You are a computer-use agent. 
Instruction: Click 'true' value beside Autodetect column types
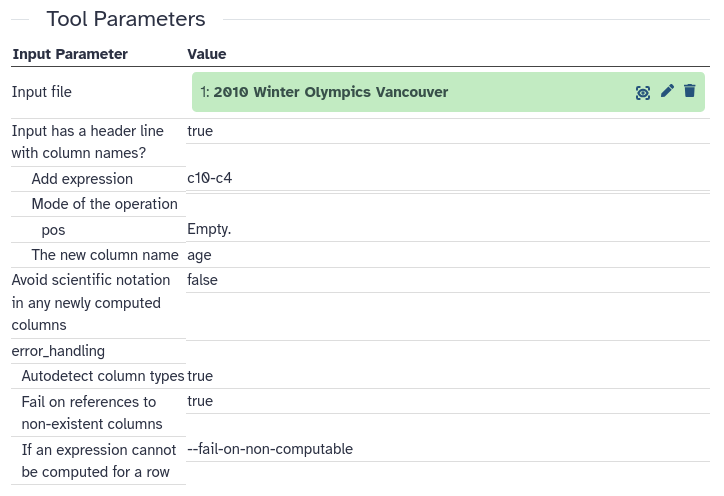(200, 376)
